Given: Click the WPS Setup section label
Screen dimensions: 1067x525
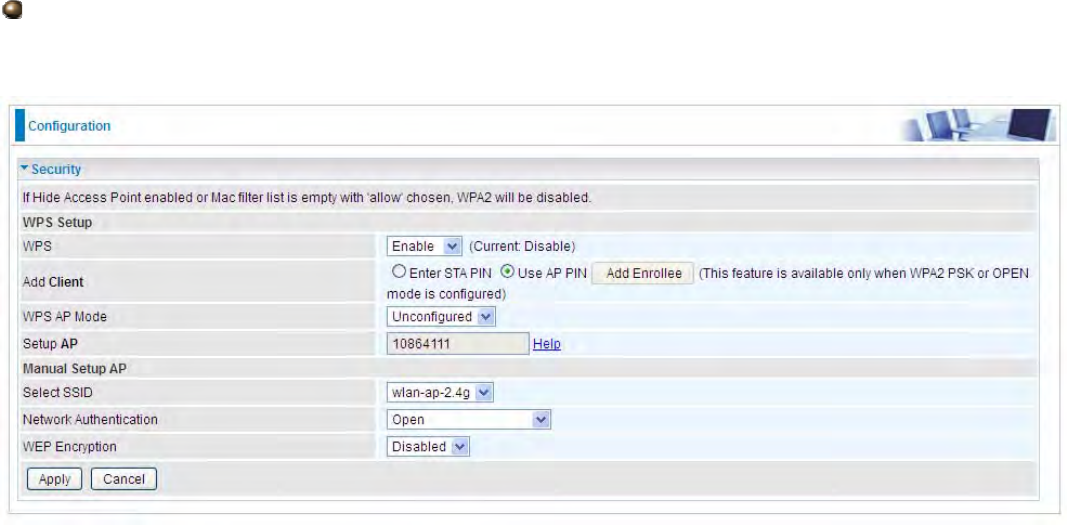Looking at the screenshot, I should 57,222.
